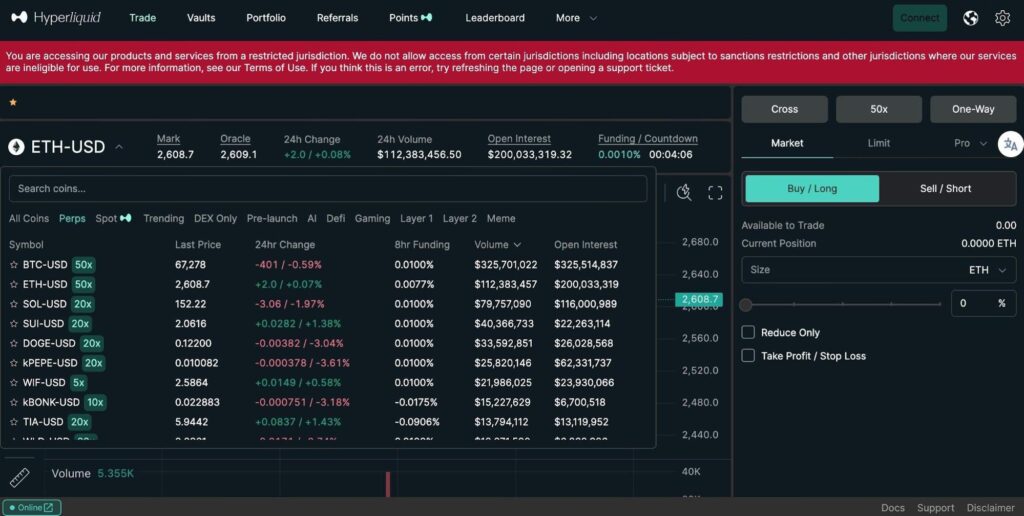
Task: Toggle fullscreen chart icon
Action: (715, 193)
